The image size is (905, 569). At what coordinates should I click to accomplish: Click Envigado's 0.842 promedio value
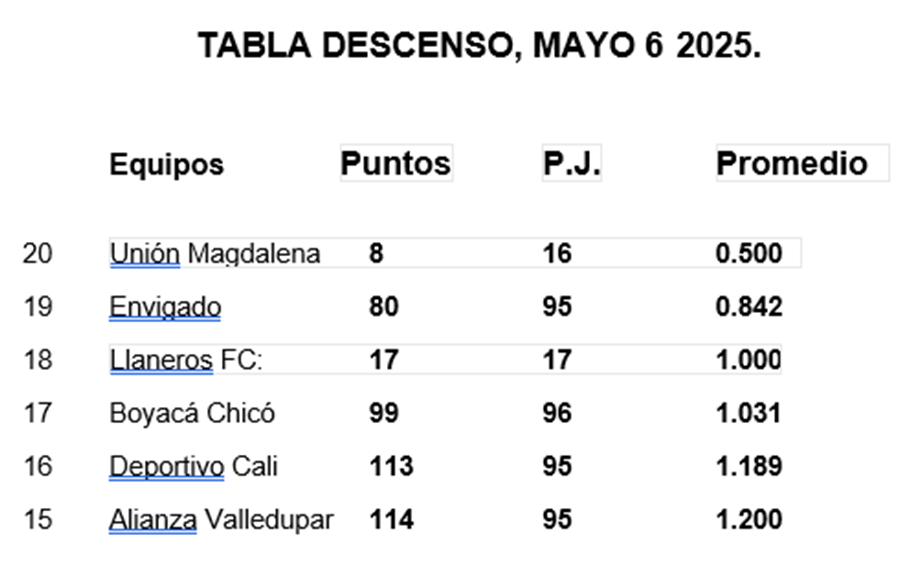[749, 306]
